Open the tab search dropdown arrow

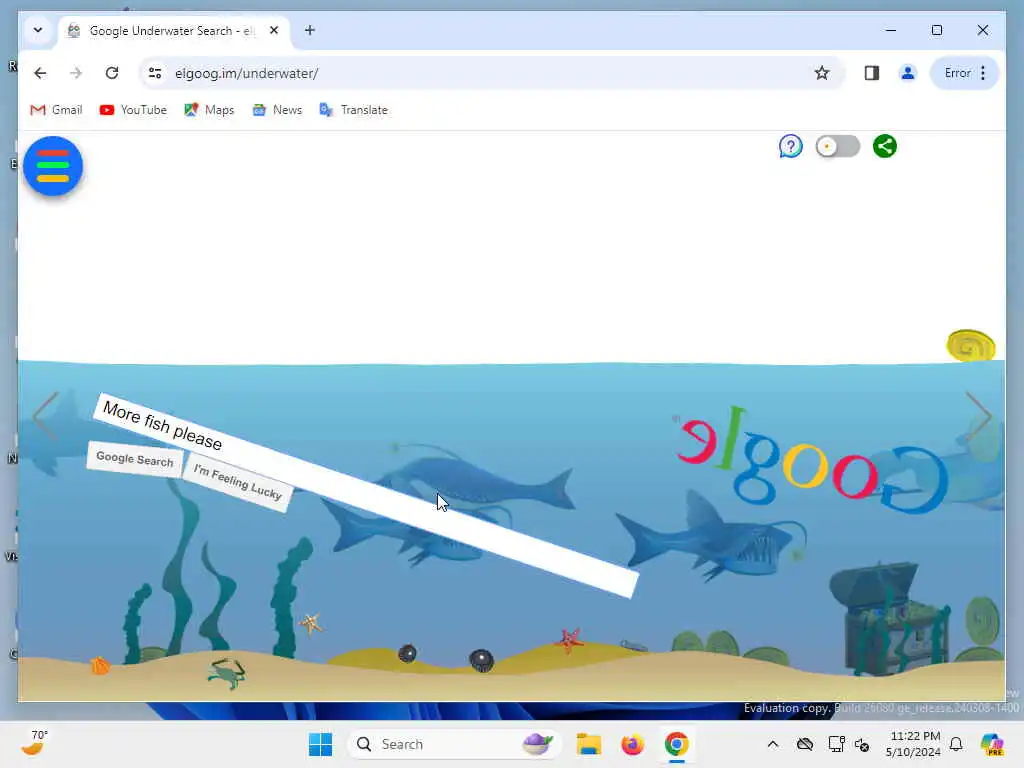tap(38, 30)
